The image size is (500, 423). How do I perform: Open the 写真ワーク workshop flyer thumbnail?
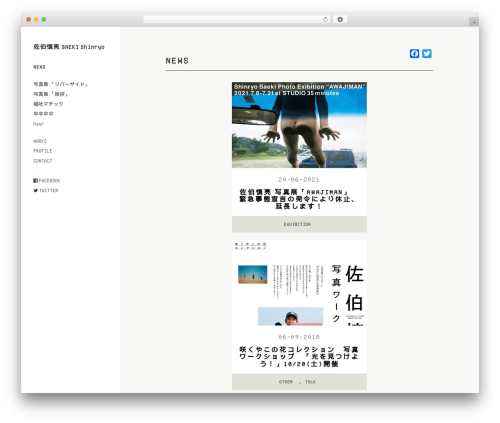pyautogui.click(x=299, y=283)
